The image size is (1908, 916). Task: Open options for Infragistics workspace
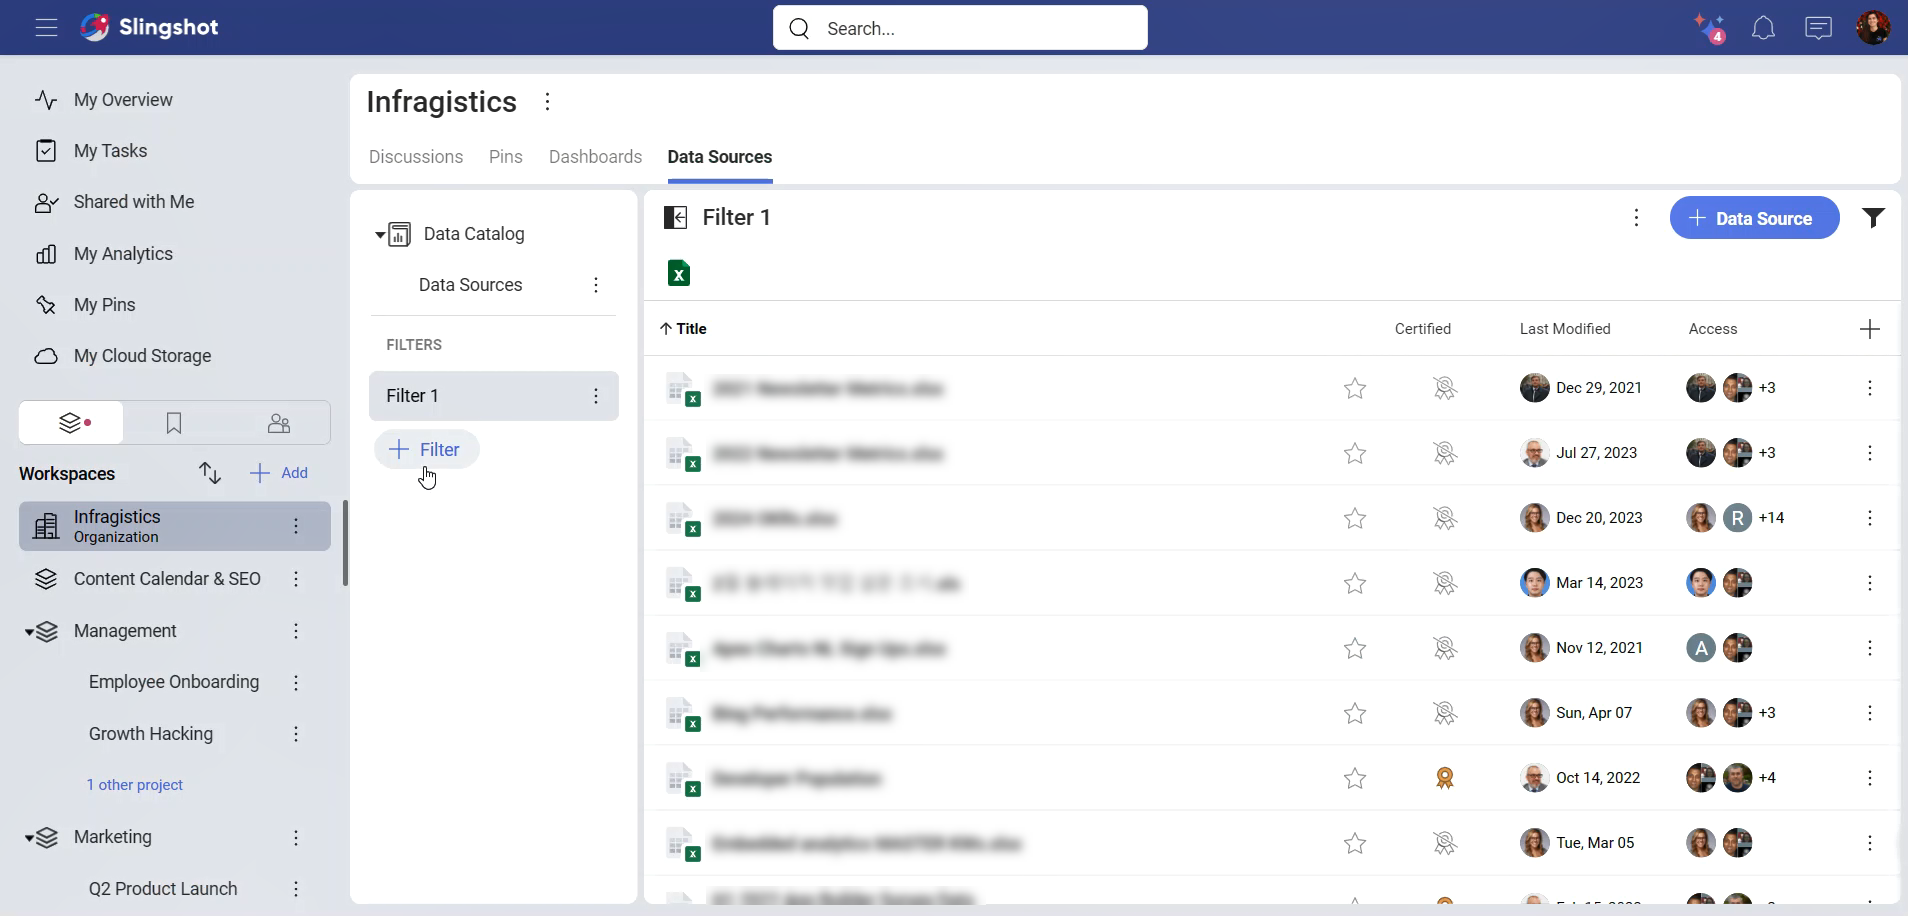click(296, 526)
